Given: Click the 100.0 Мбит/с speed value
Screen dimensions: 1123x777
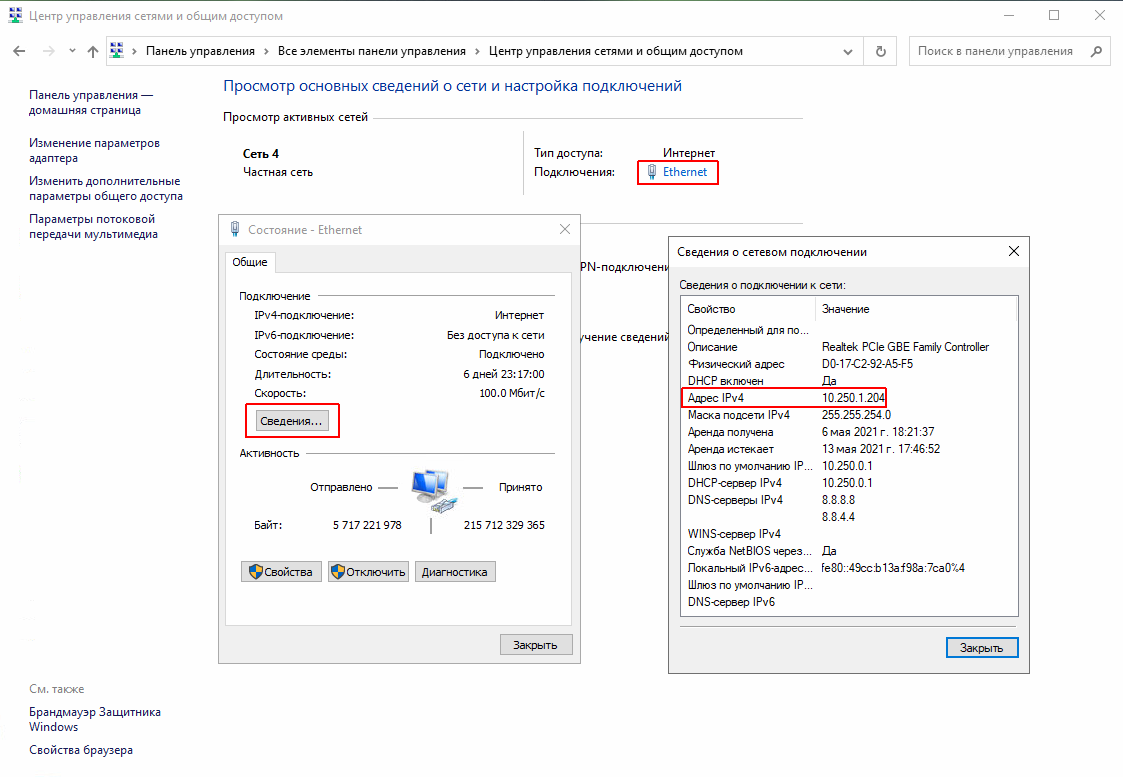Looking at the screenshot, I should [512, 393].
